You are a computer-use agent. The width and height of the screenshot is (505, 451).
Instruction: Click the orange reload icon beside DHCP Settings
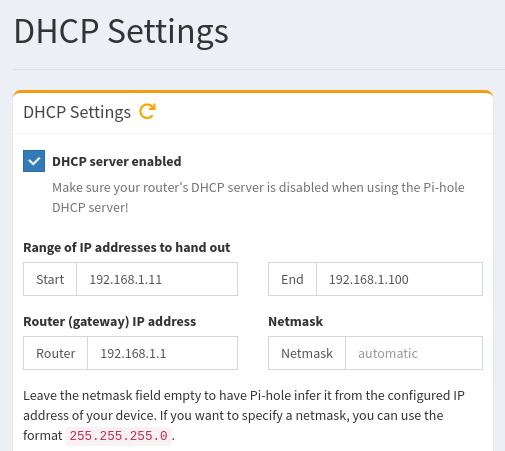(147, 111)
